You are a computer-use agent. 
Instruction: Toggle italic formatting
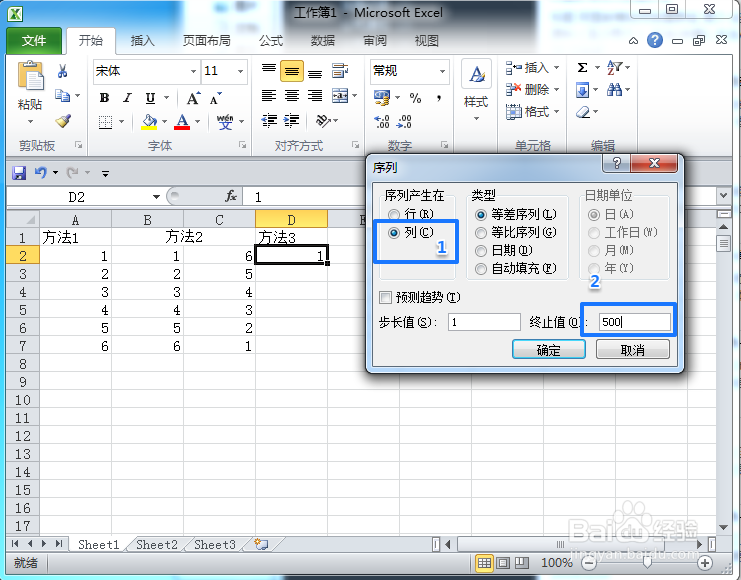[127, 98]
